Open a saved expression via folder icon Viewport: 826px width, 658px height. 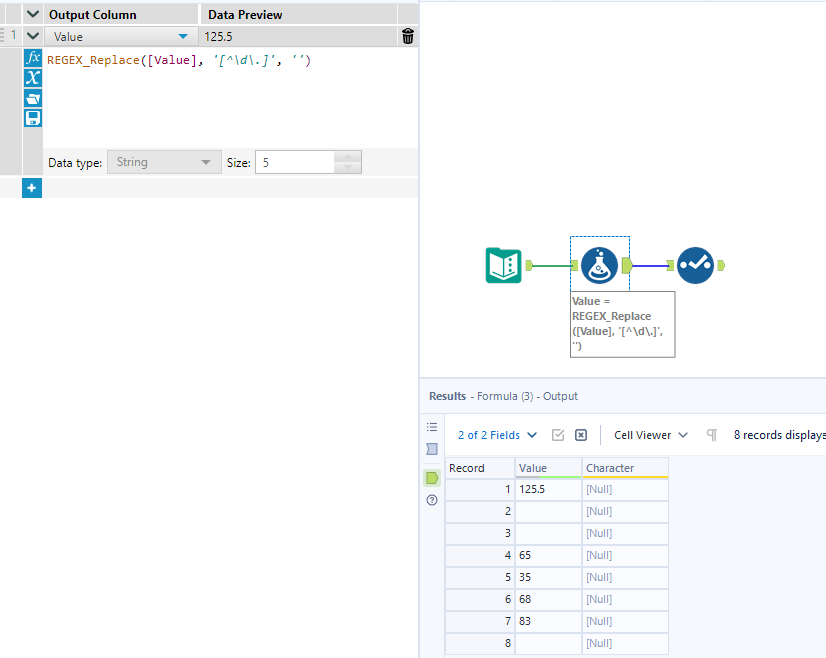[x=32, y=97]
